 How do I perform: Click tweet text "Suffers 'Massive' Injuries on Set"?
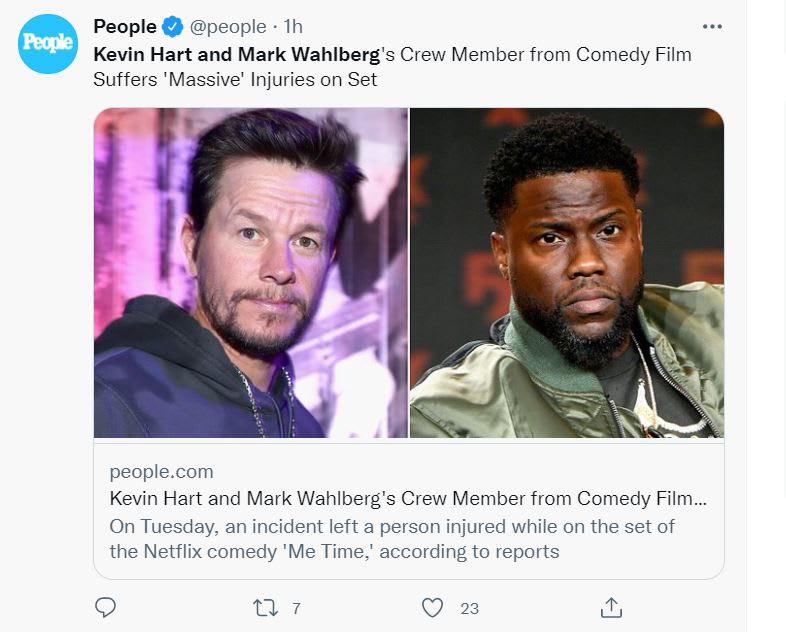coord(235,79)
